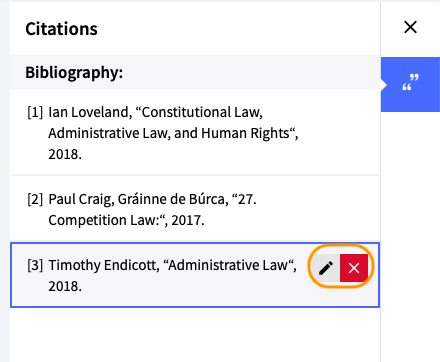Viewport: 440px width, 362px height.
Task: Click the [3] citation number marker
Action: coord(35,265)
